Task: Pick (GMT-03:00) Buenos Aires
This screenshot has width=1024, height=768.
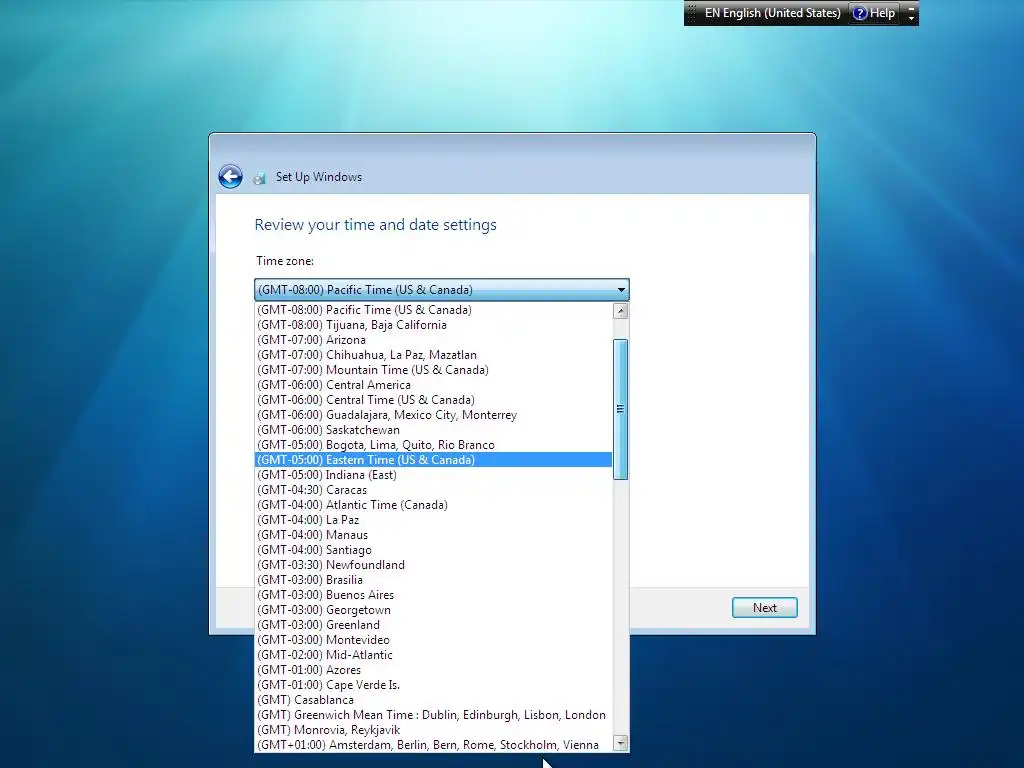Action: coord(433,595)
